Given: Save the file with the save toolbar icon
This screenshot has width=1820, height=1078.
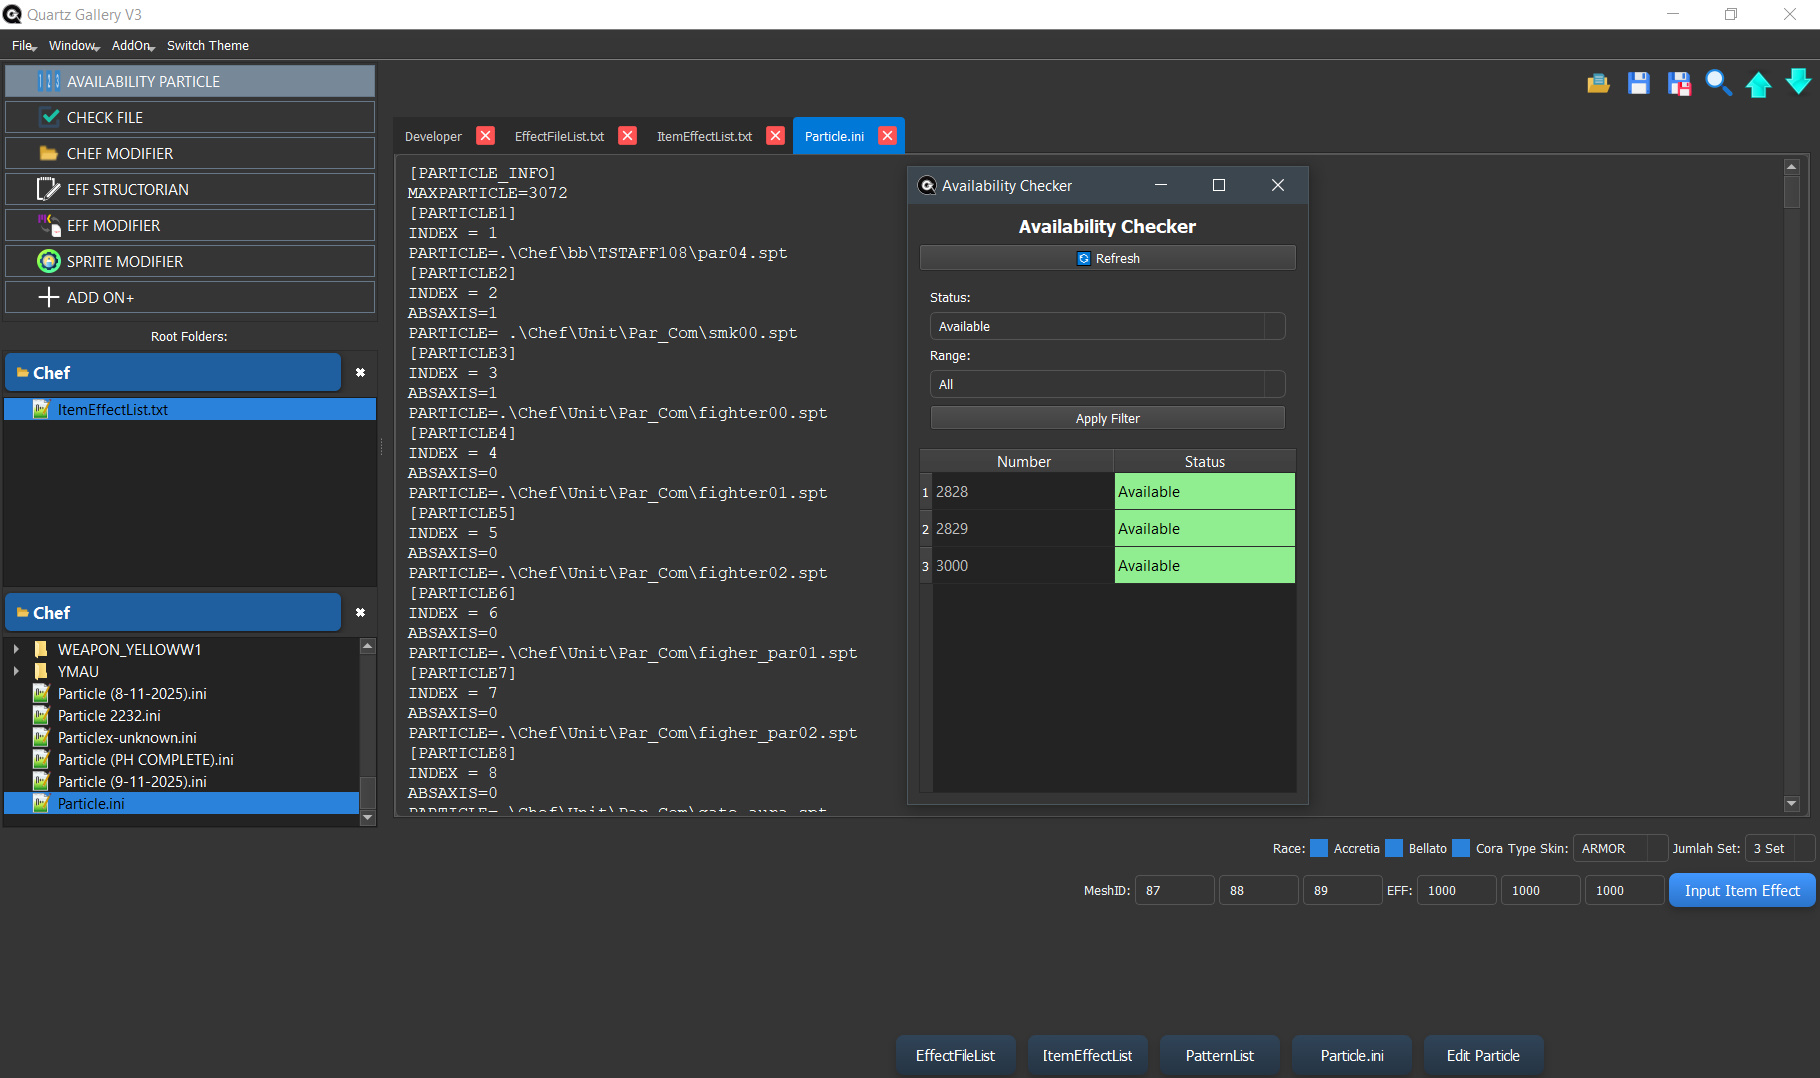Looking at the screenshot, I should coord(1638,84).
